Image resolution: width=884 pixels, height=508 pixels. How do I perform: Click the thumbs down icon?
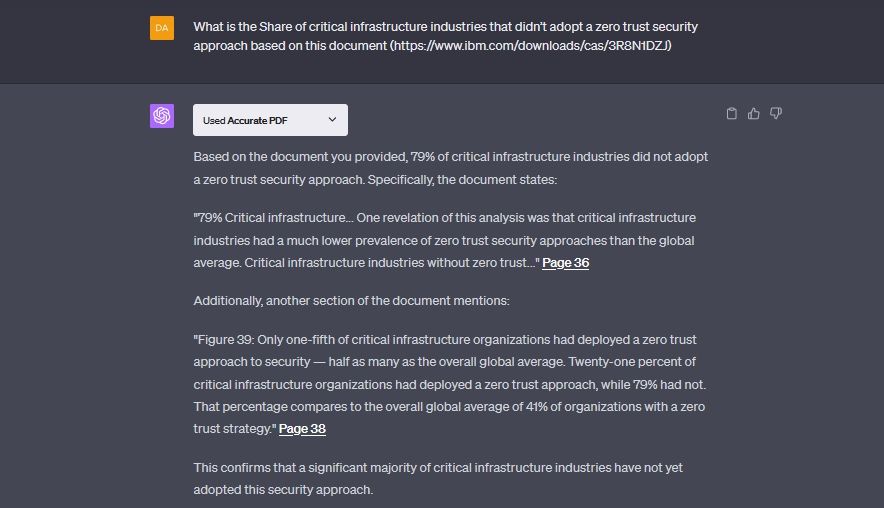point(776,114)
